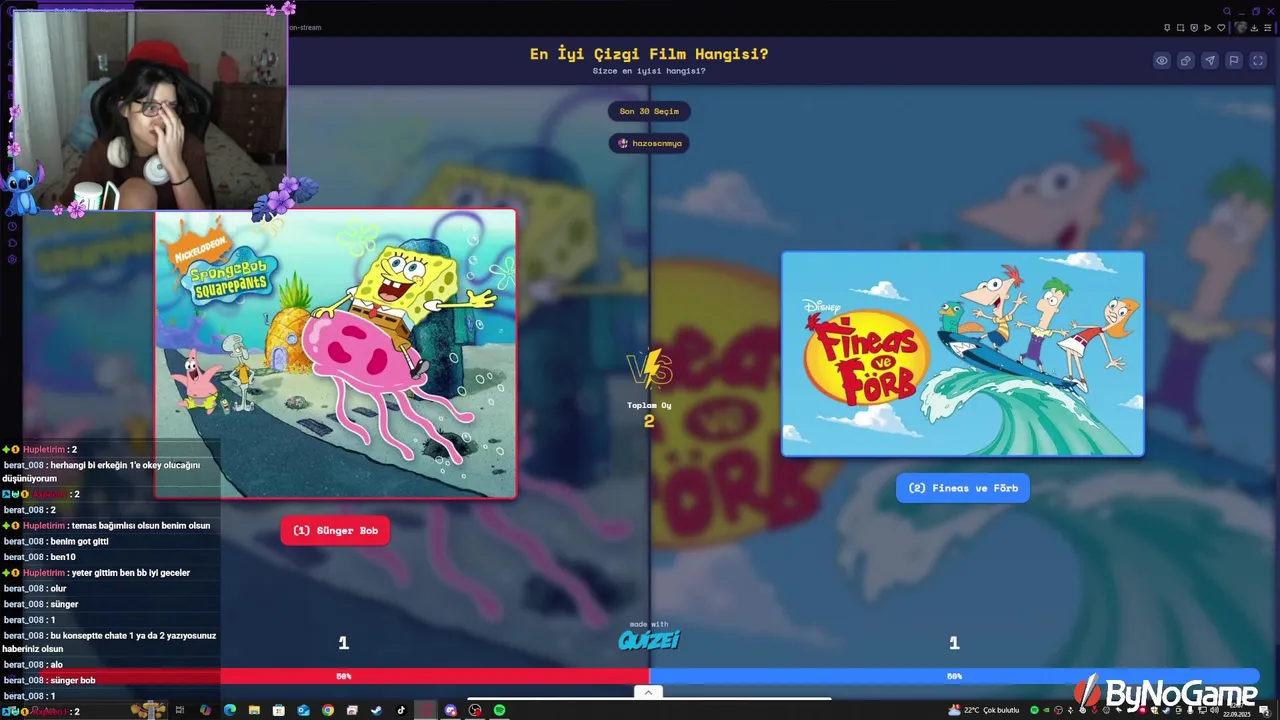Open TikTok from the taskbar
Screen dimensions: 1280x720
401,710
